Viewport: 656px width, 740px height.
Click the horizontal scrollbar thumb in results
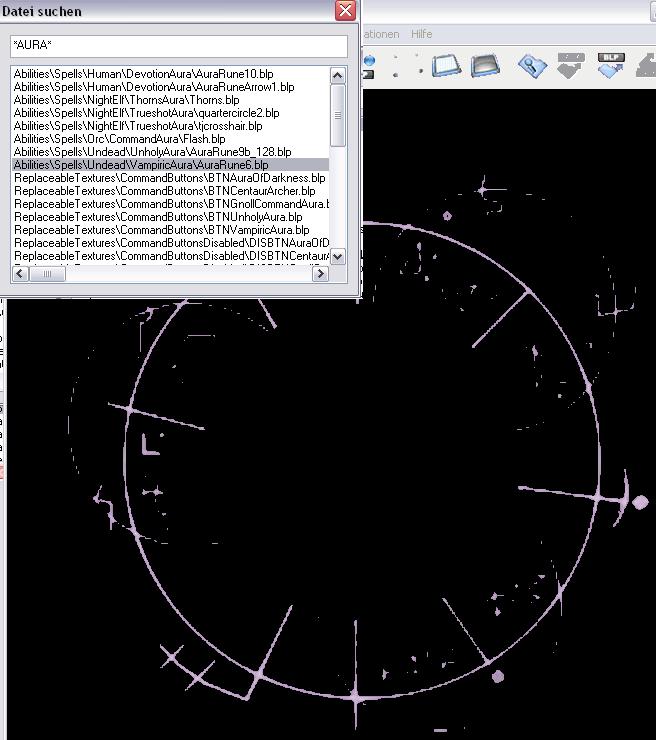pyautogui.click(x=47, y=274)
